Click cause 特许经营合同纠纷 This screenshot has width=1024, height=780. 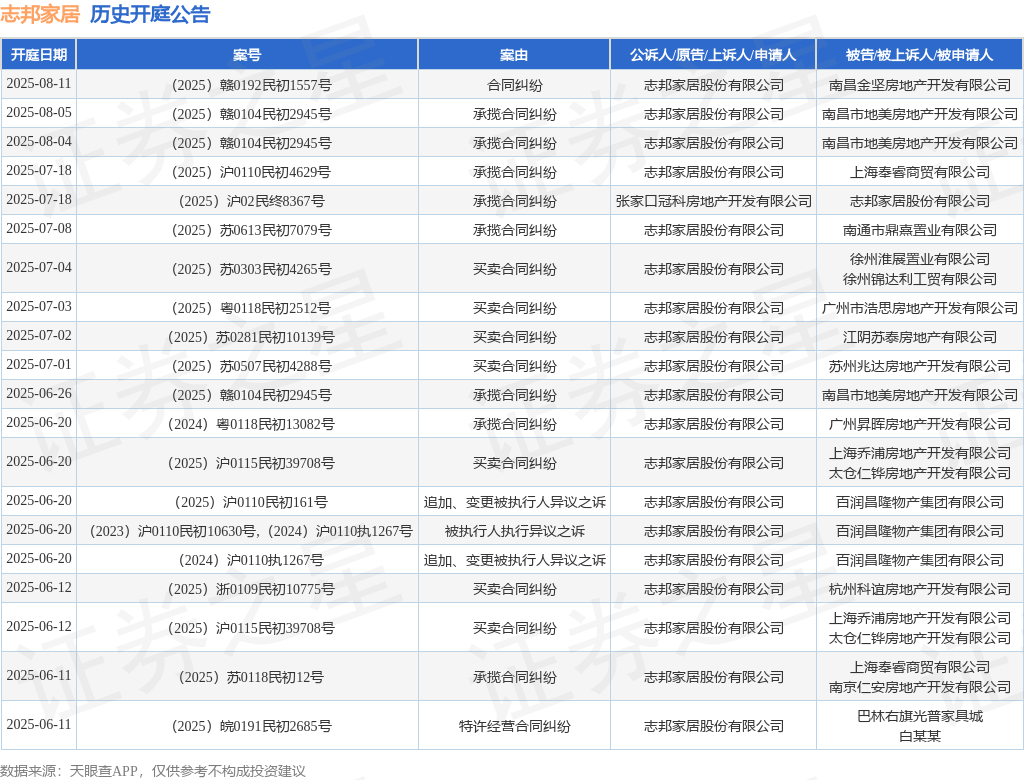coord(514,726)
